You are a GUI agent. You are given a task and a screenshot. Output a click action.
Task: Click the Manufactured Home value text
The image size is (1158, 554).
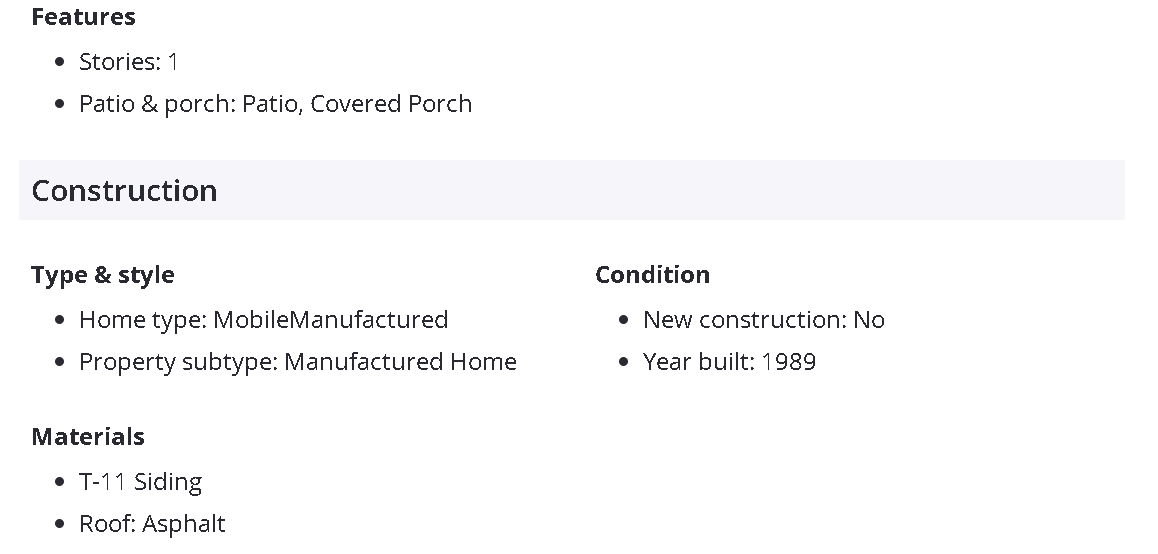click(400, 362)
